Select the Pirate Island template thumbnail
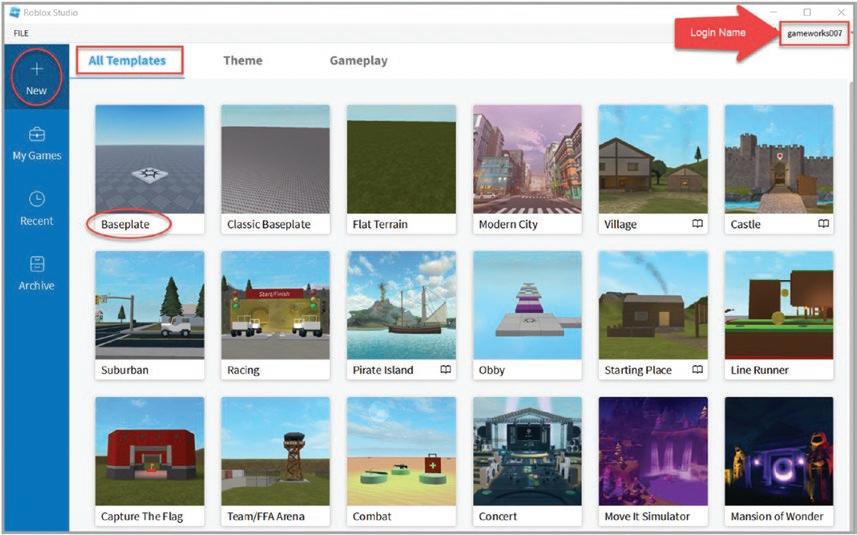 401,305
